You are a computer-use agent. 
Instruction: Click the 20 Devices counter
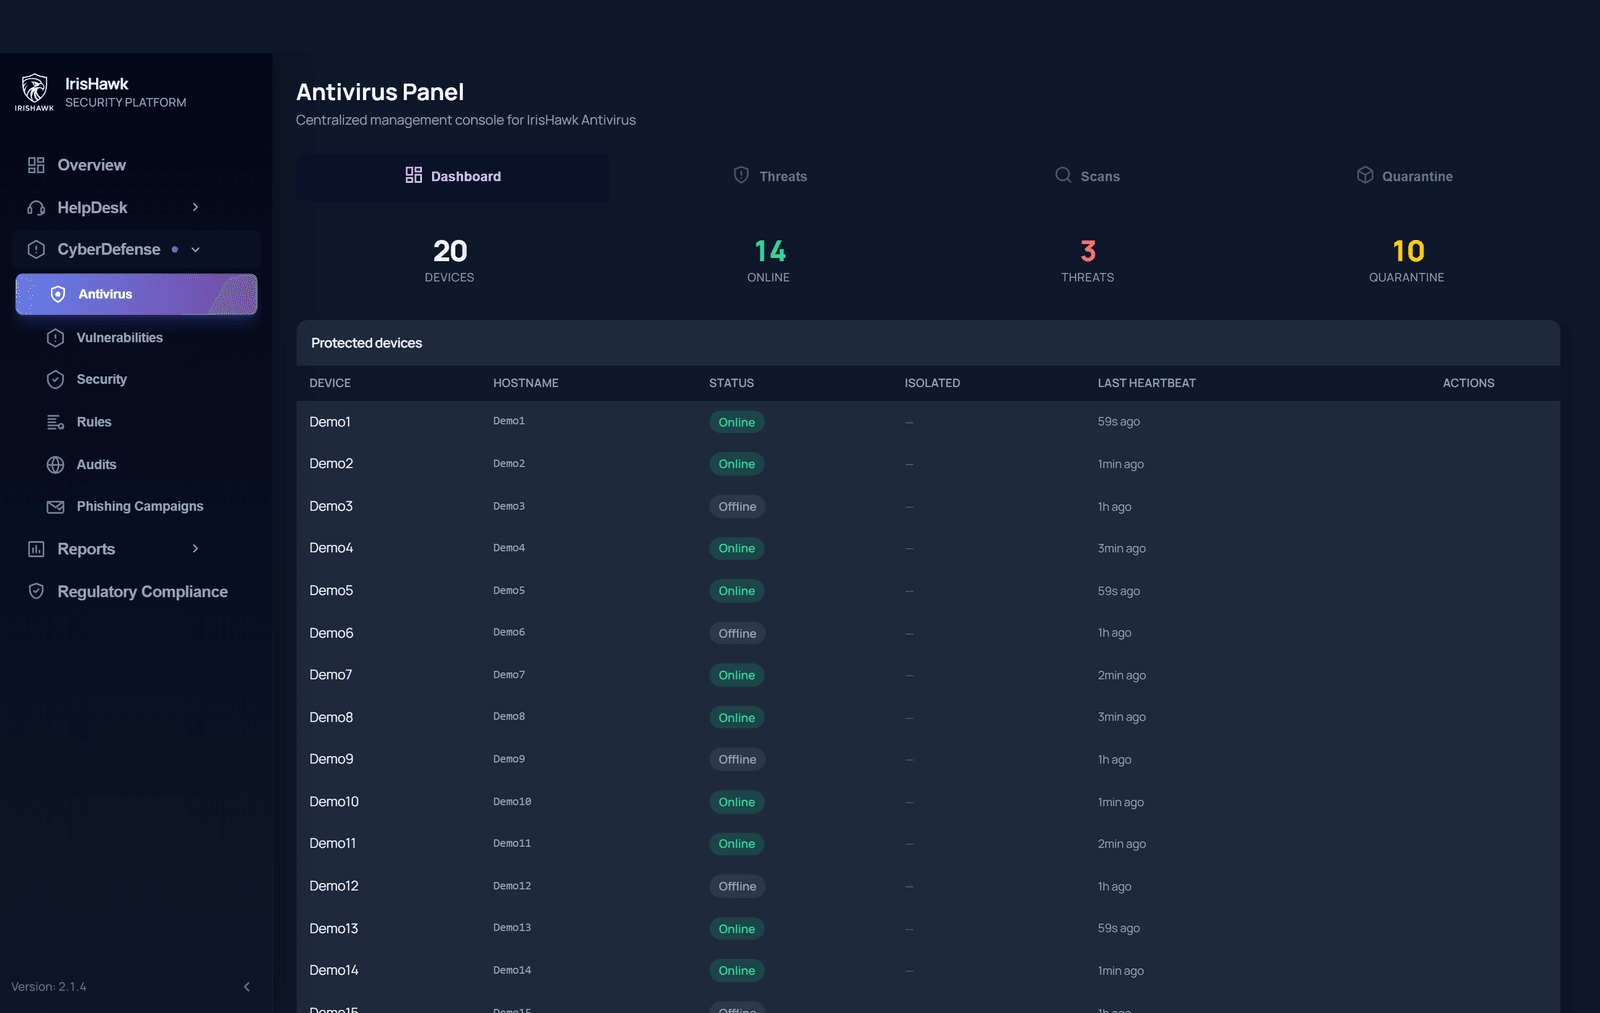pos(450,260)
